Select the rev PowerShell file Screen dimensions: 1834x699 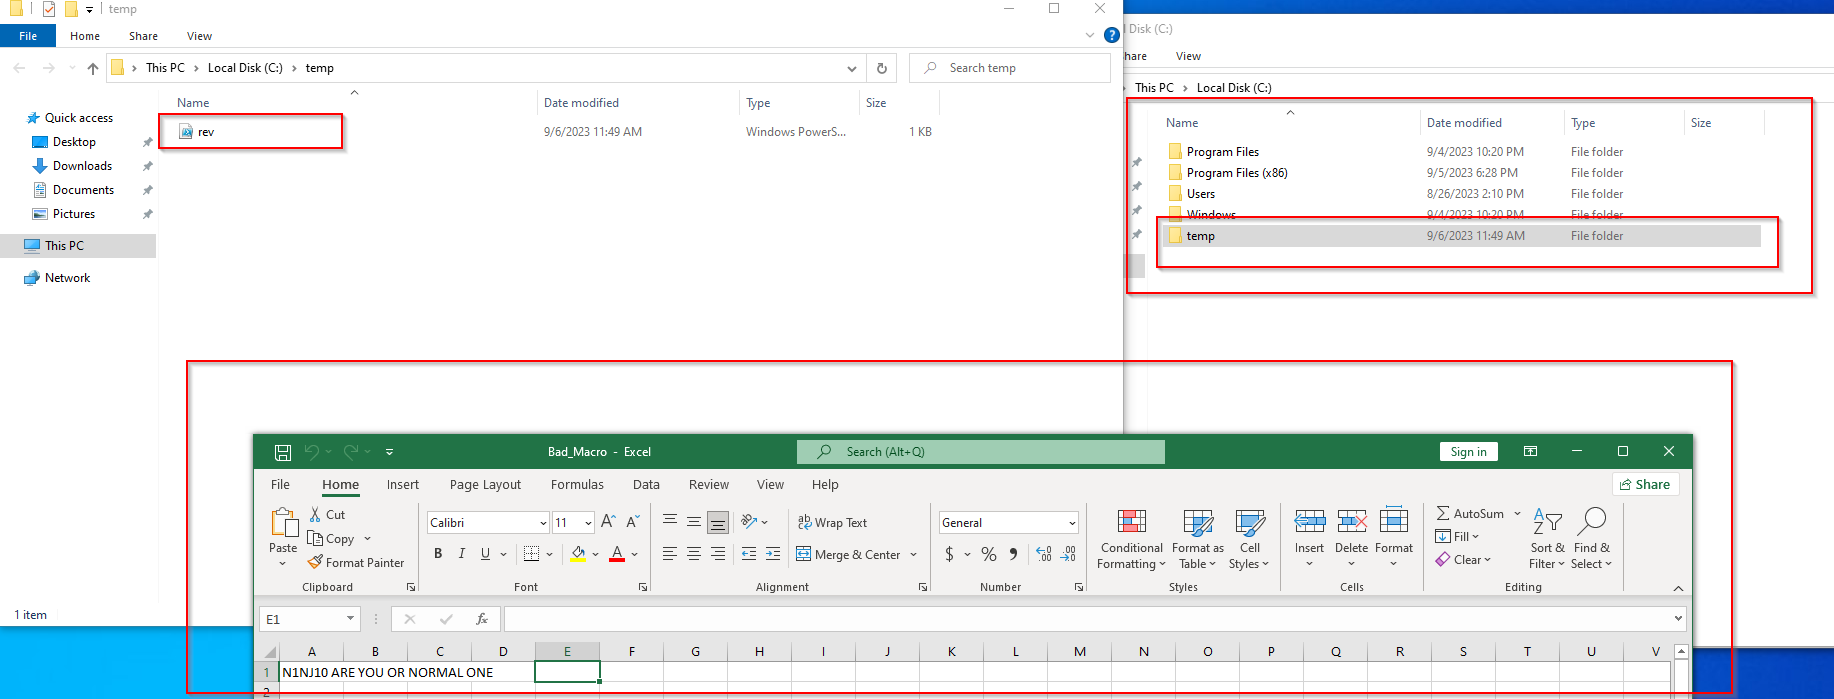point(206,132)
